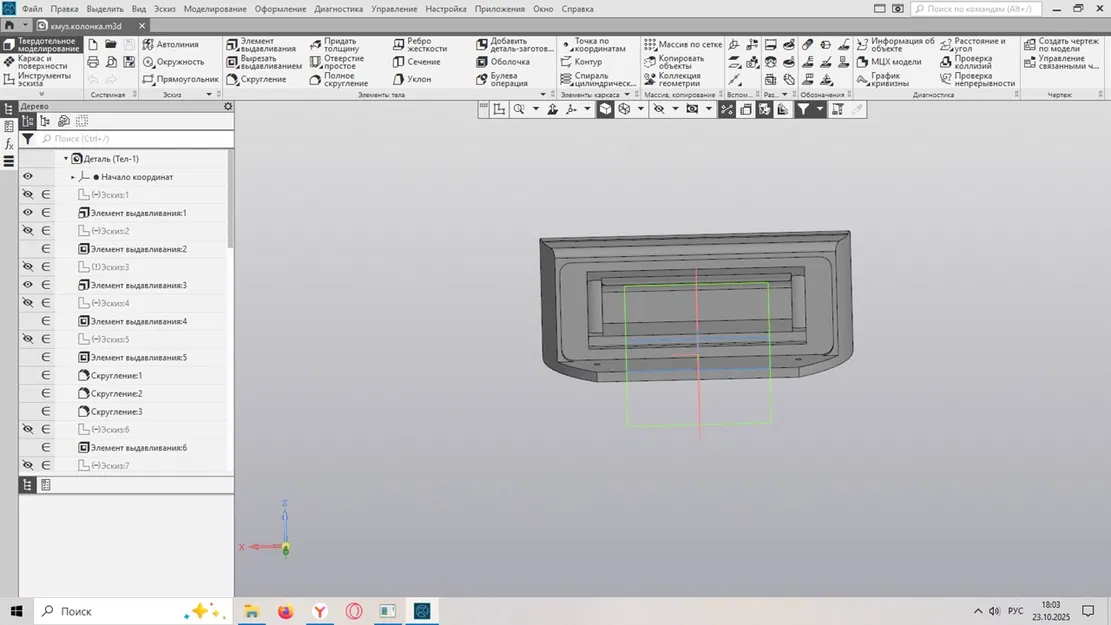Choose Оболочка shell command
The height and width of the screenshot is (625, 1111).
pyautogui.click(x=502, y=62)
